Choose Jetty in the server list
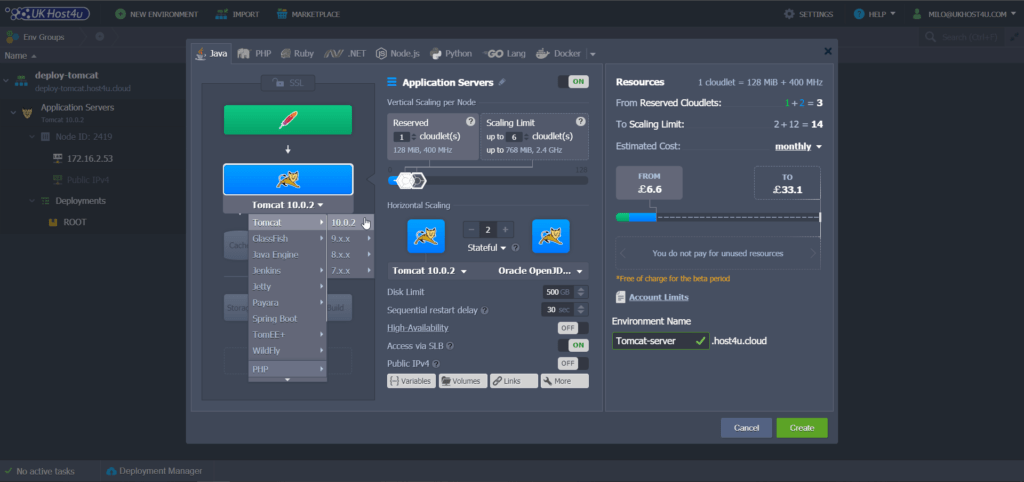Screen dimensions: 1024x482 (x=287, y=286)
